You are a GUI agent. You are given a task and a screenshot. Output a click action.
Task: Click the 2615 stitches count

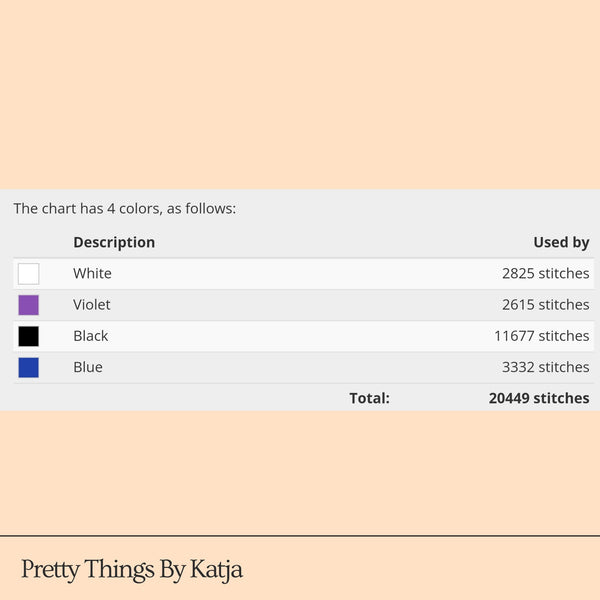[545, 305]
